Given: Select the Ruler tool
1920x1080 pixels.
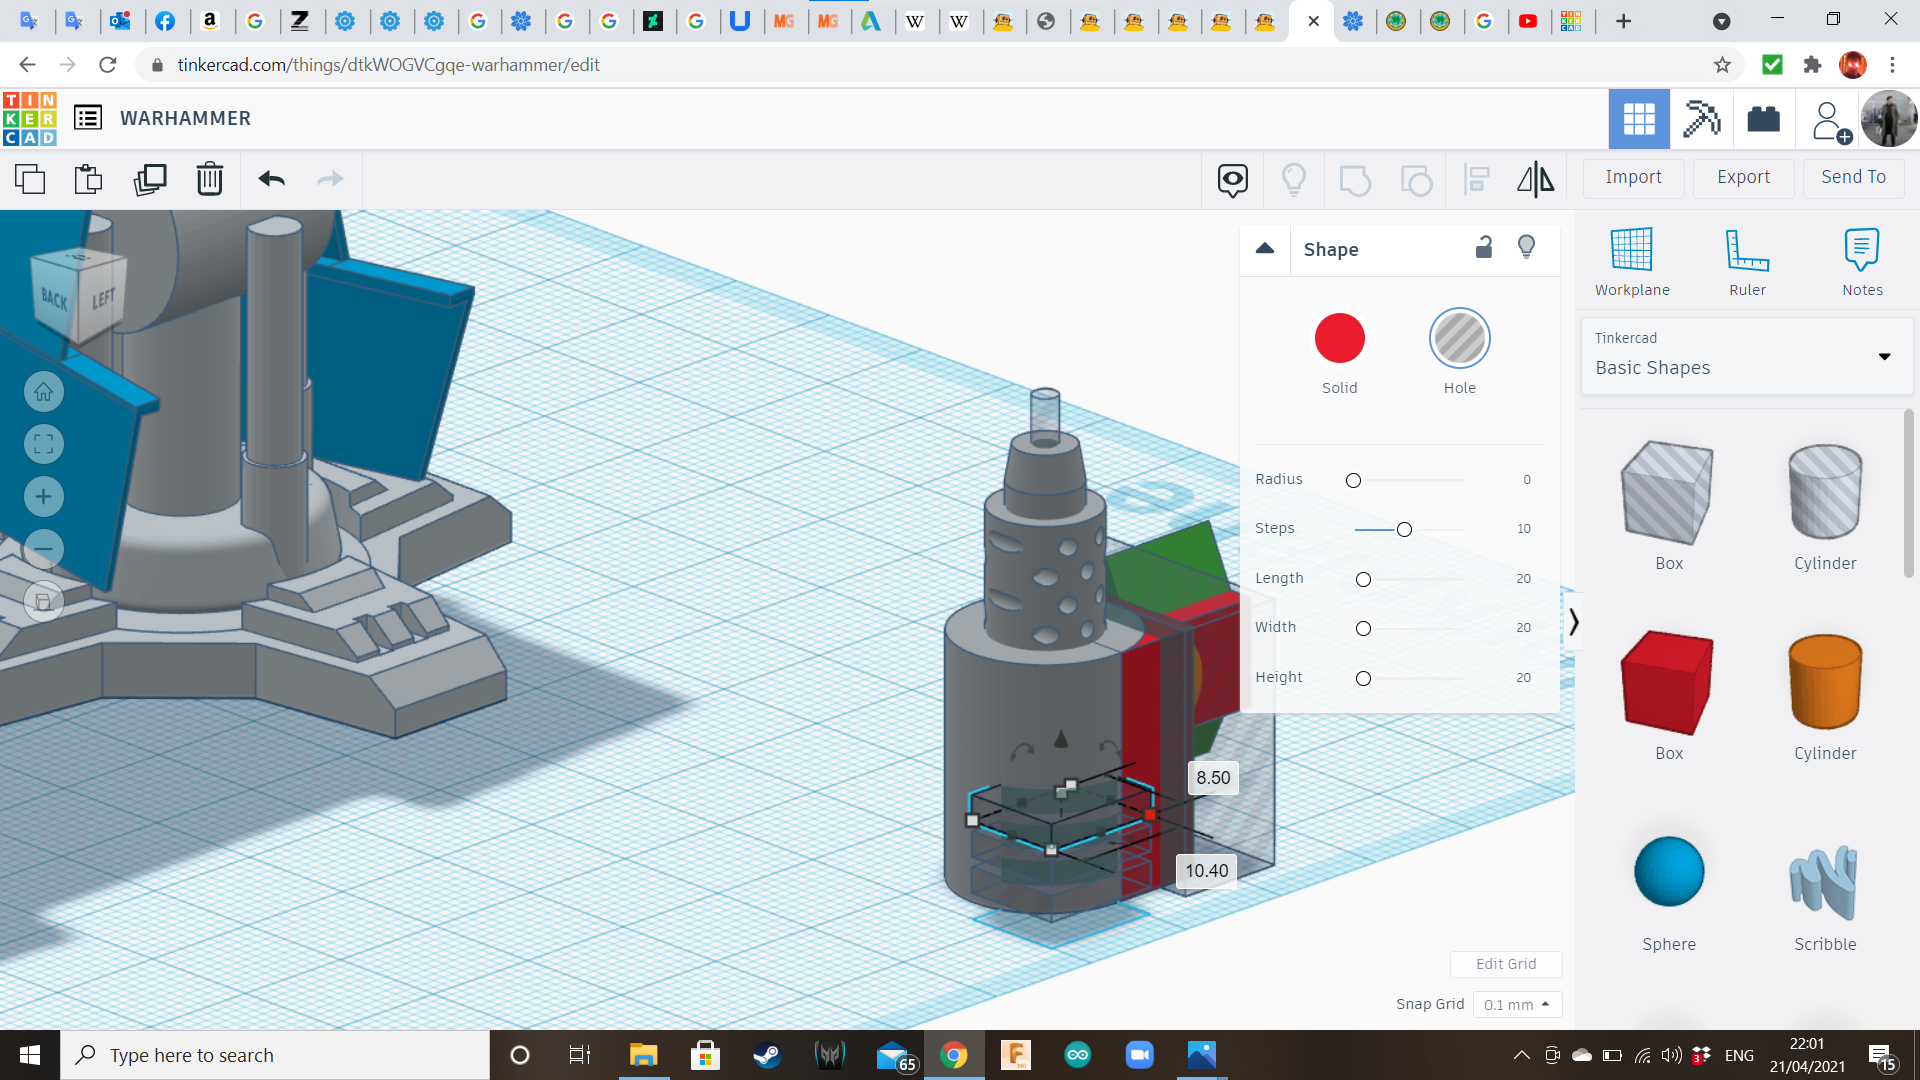Looking at the screenshot, I should [x=1747, y=262].
